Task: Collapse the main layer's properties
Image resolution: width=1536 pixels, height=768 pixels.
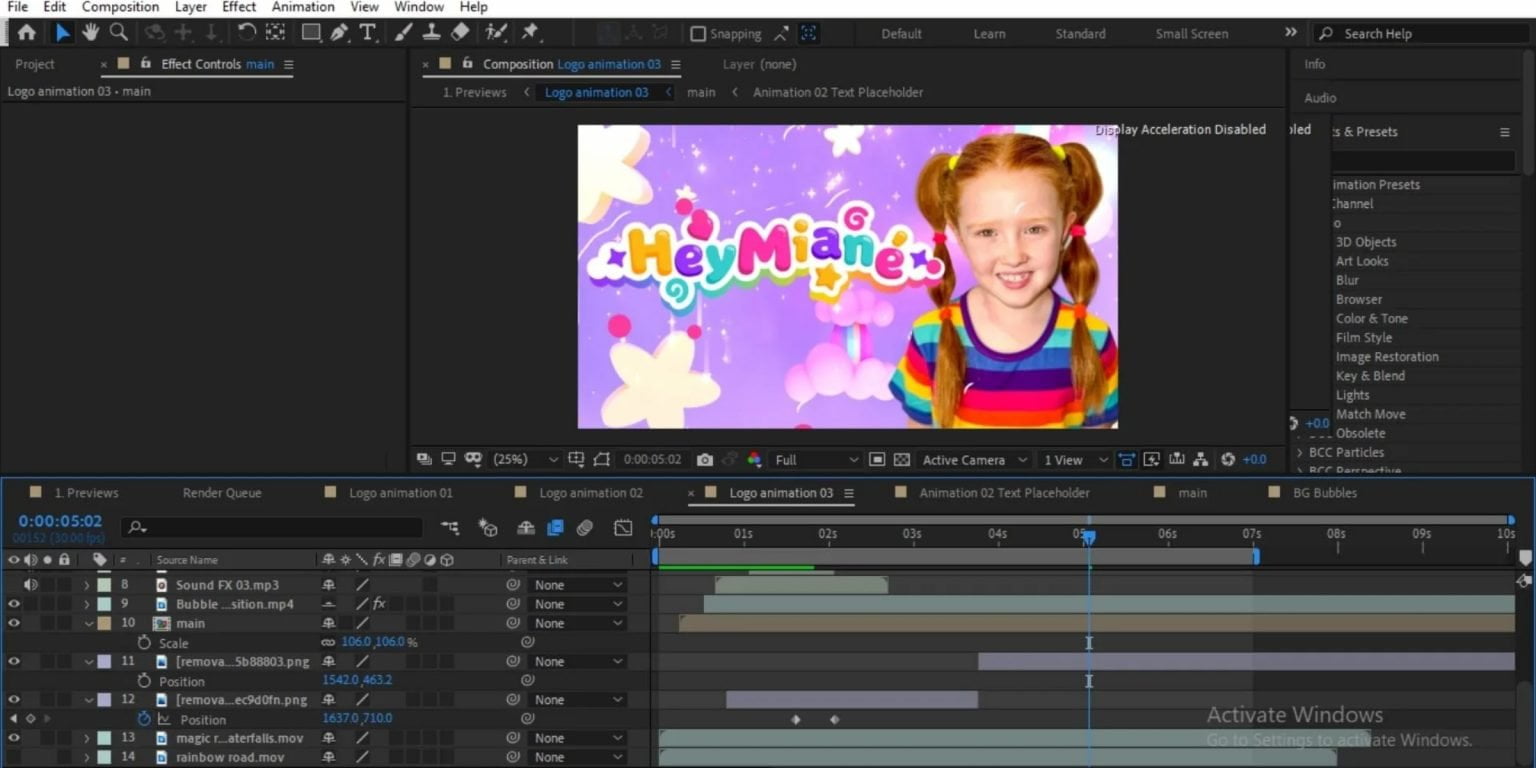Action: click(88, 622)
